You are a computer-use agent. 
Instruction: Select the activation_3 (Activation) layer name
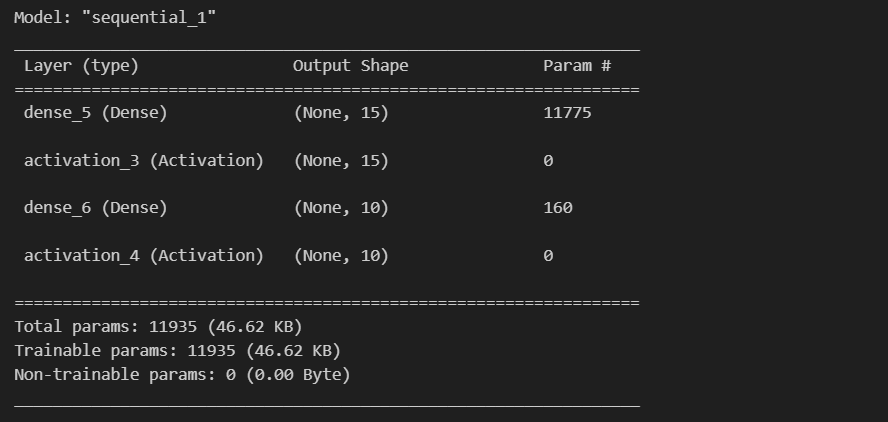coord(144,161)
